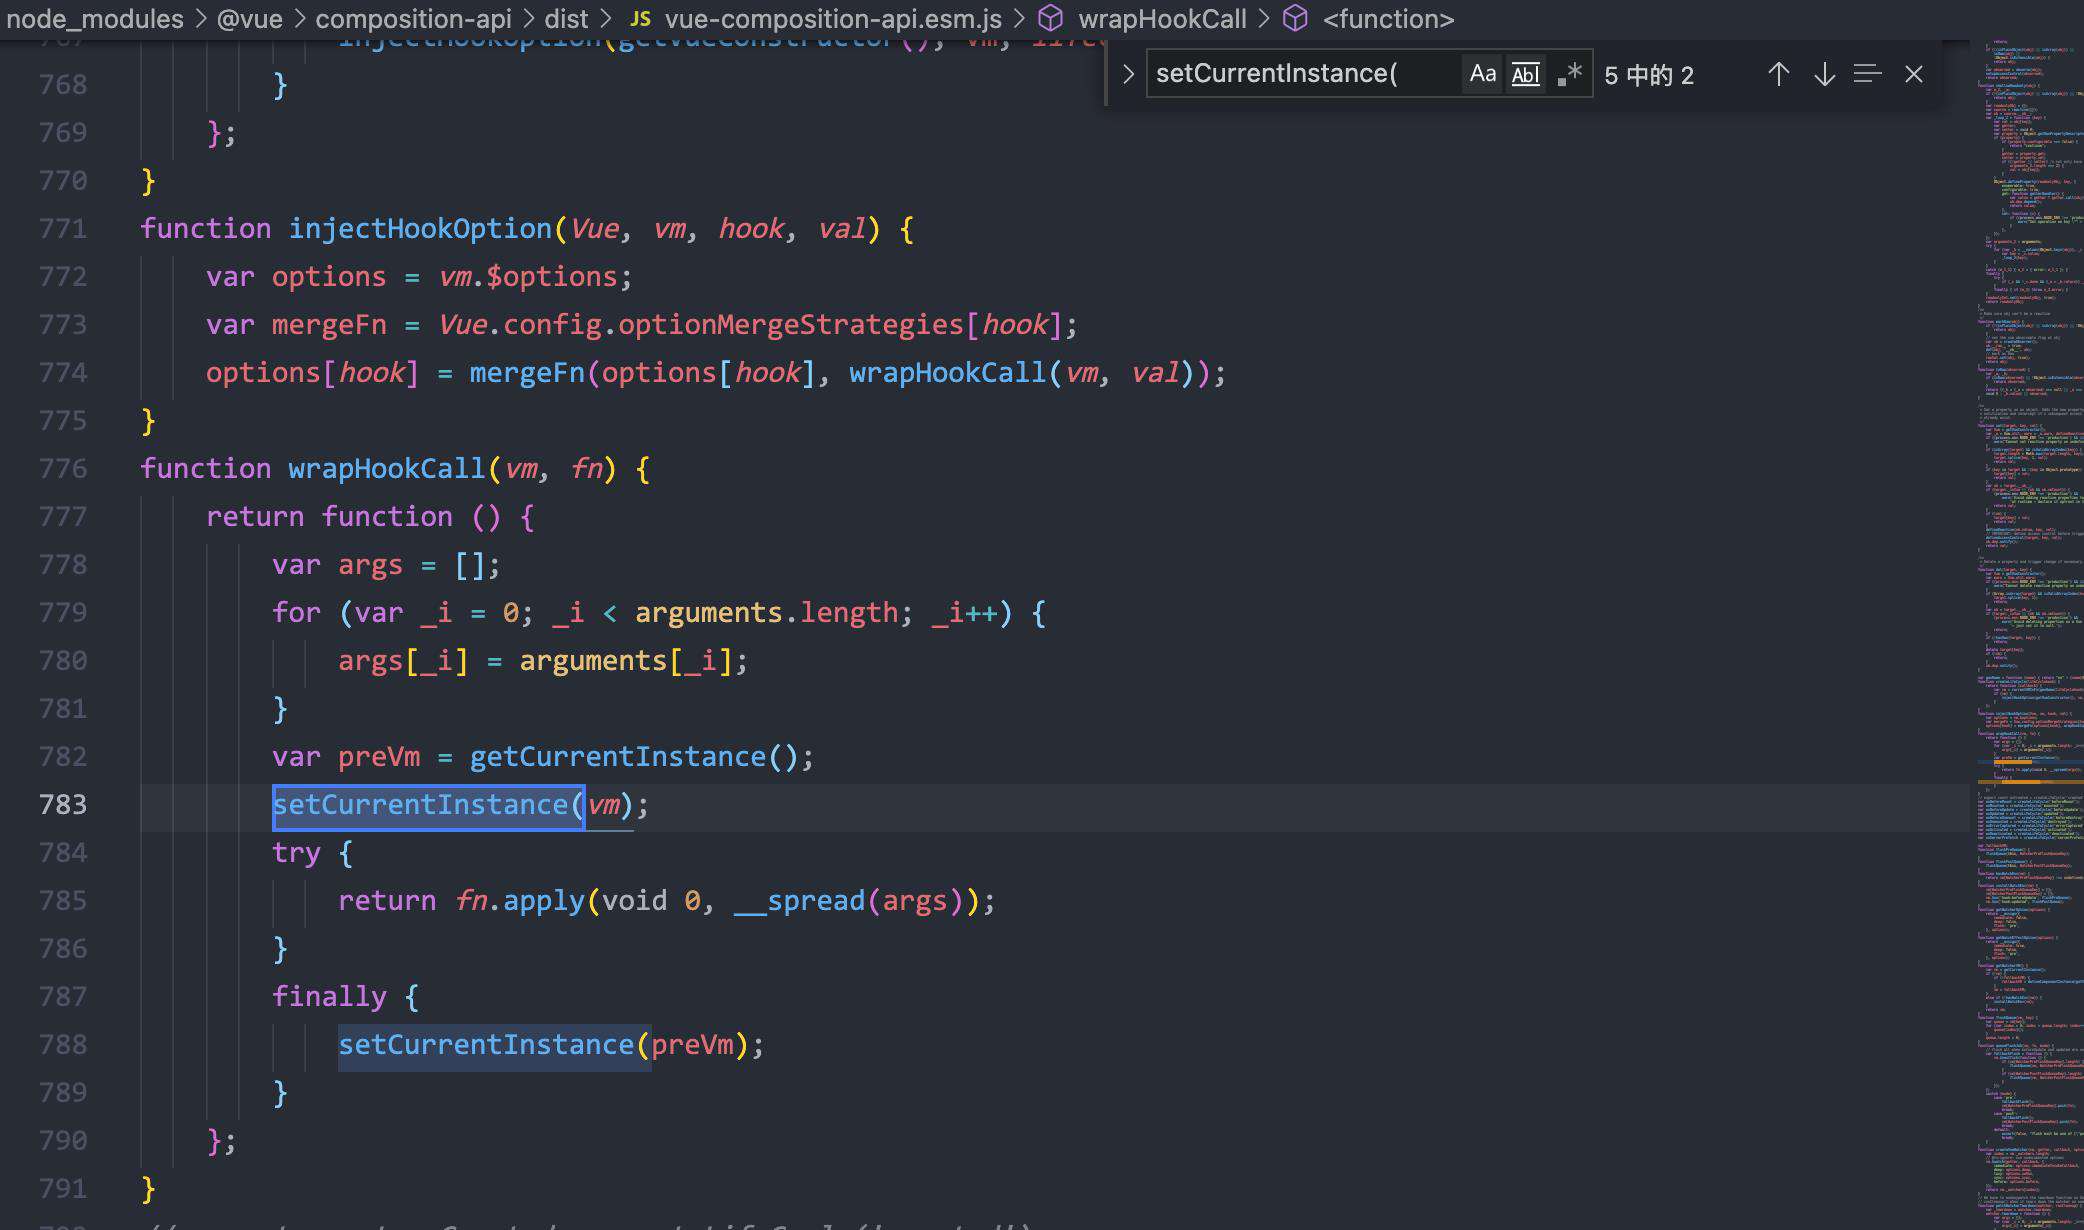This screenshot has height=1230, width=2084.
Task: Click the case-sensitive match toggle (Aa)
Action: [x=1481, y=73]
